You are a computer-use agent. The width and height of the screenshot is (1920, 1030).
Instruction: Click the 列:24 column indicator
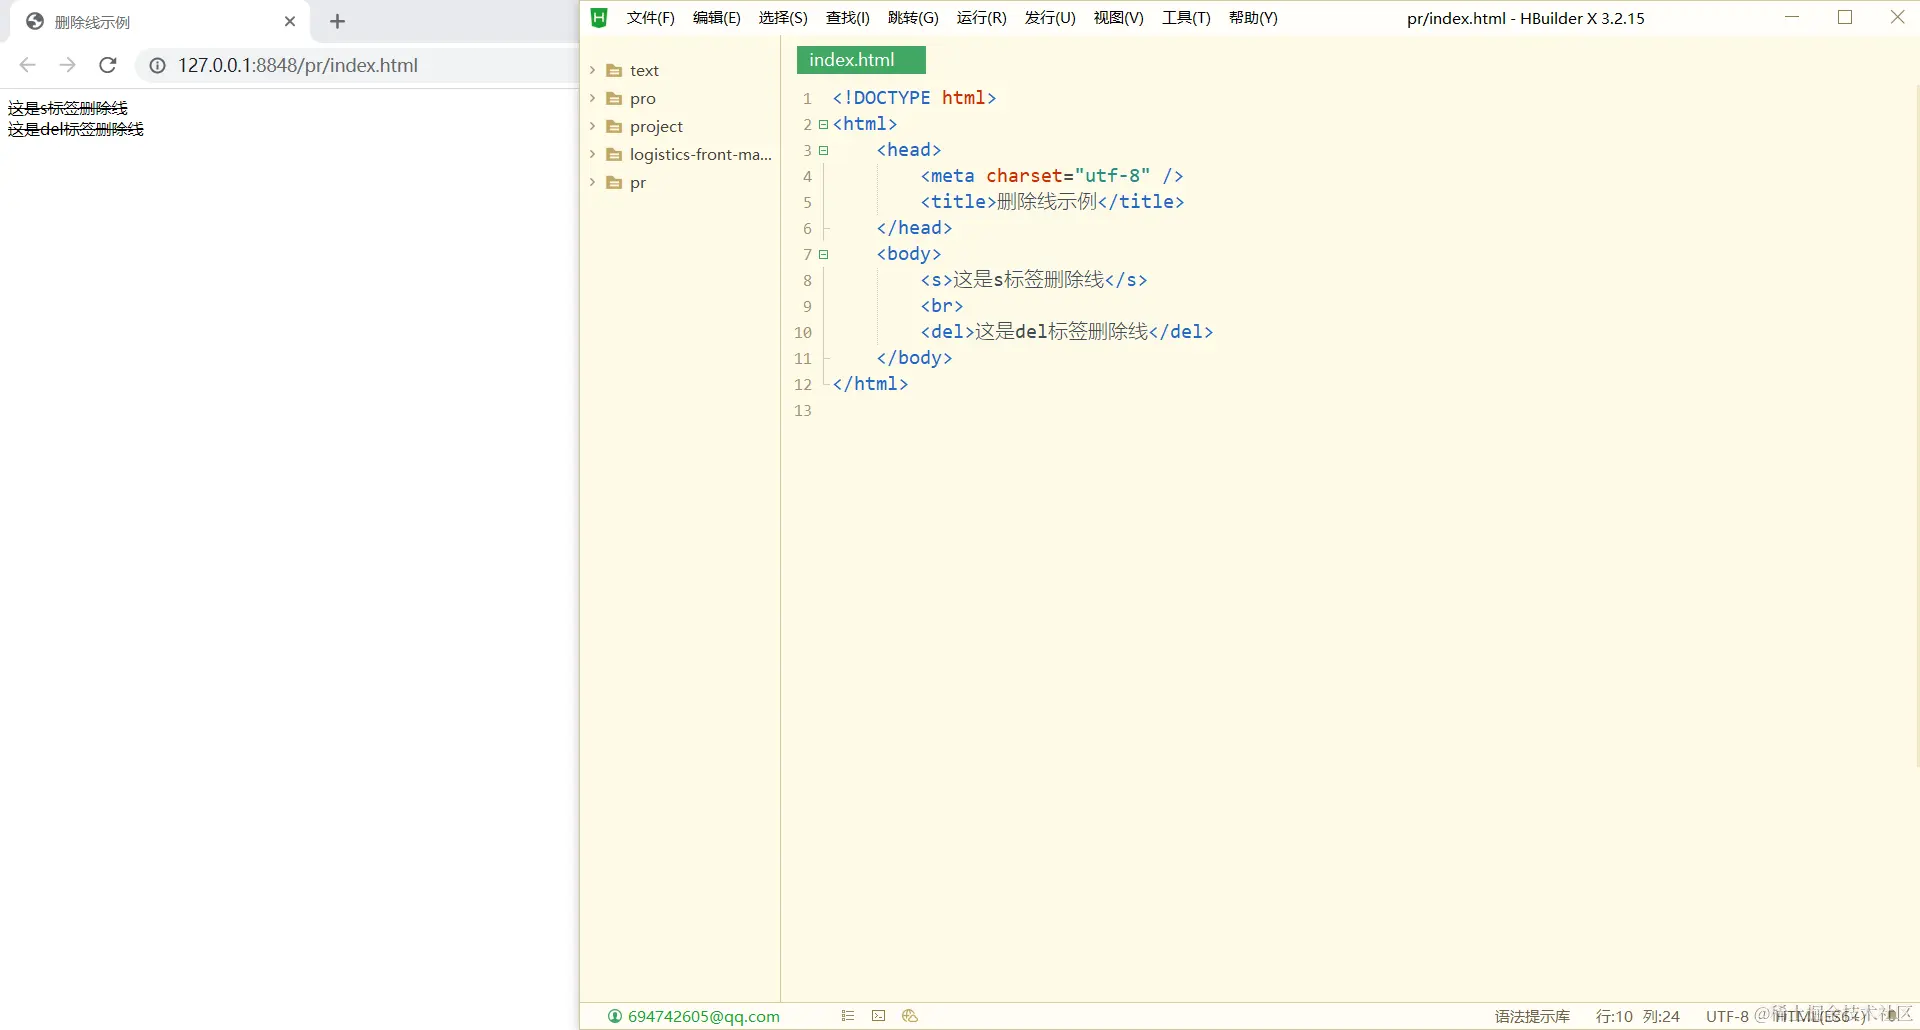[x=1661, y=1017]
